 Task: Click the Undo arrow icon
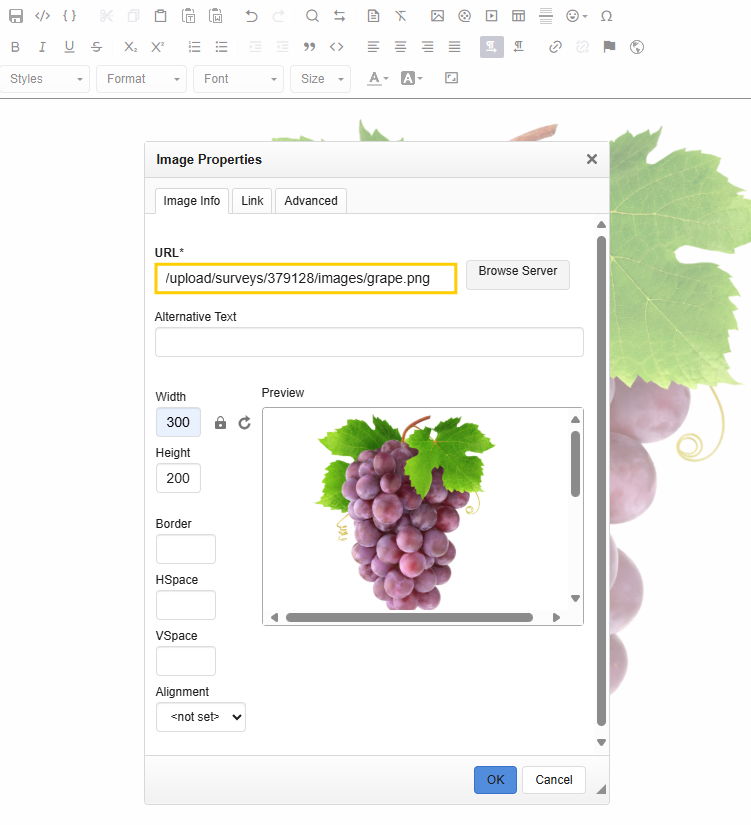coord(251,16)
